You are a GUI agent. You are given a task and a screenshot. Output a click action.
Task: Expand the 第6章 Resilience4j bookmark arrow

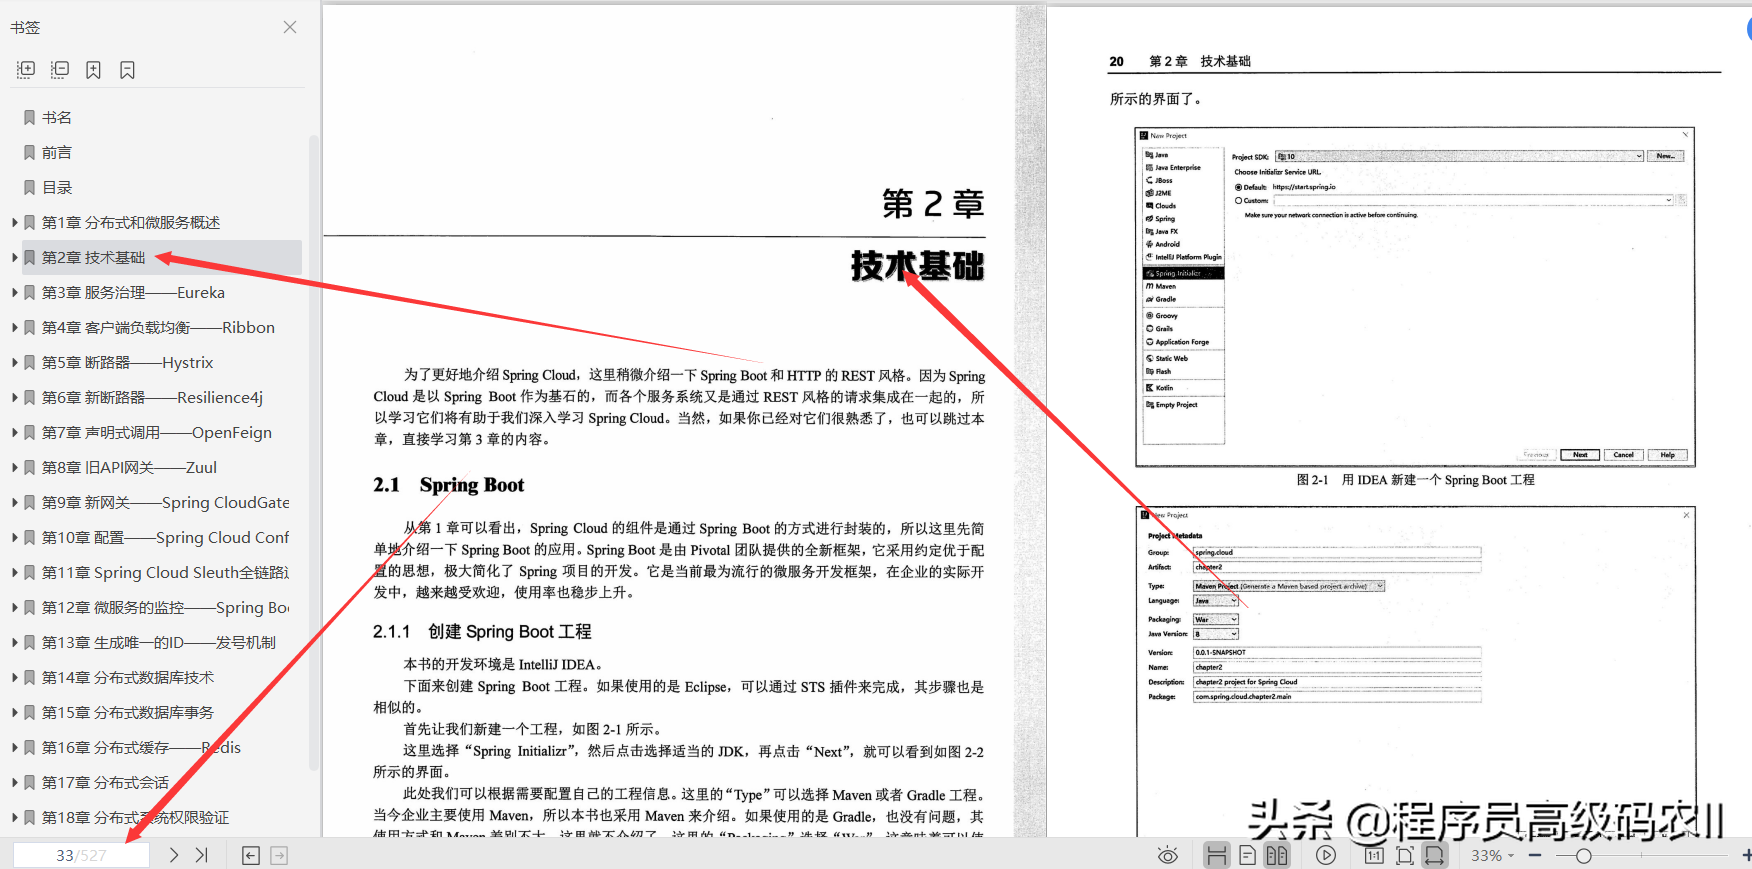coord(15,397)
